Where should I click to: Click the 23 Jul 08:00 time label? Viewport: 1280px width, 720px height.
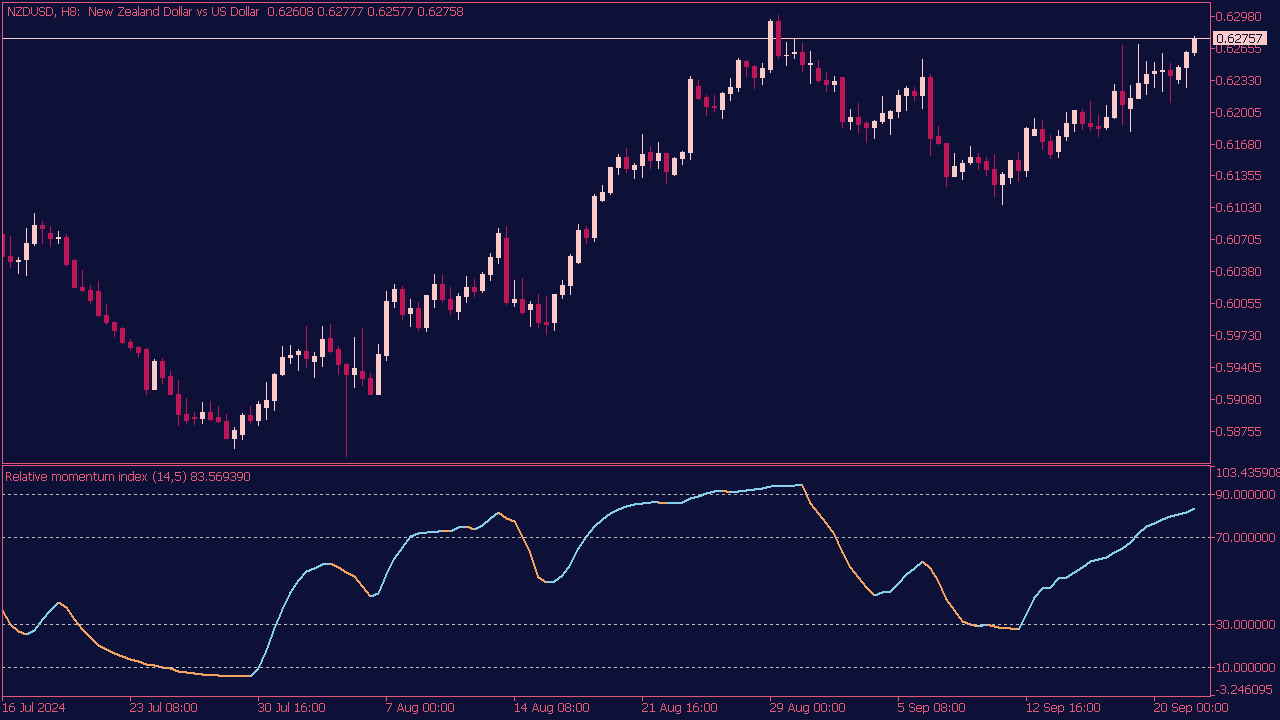163,708
